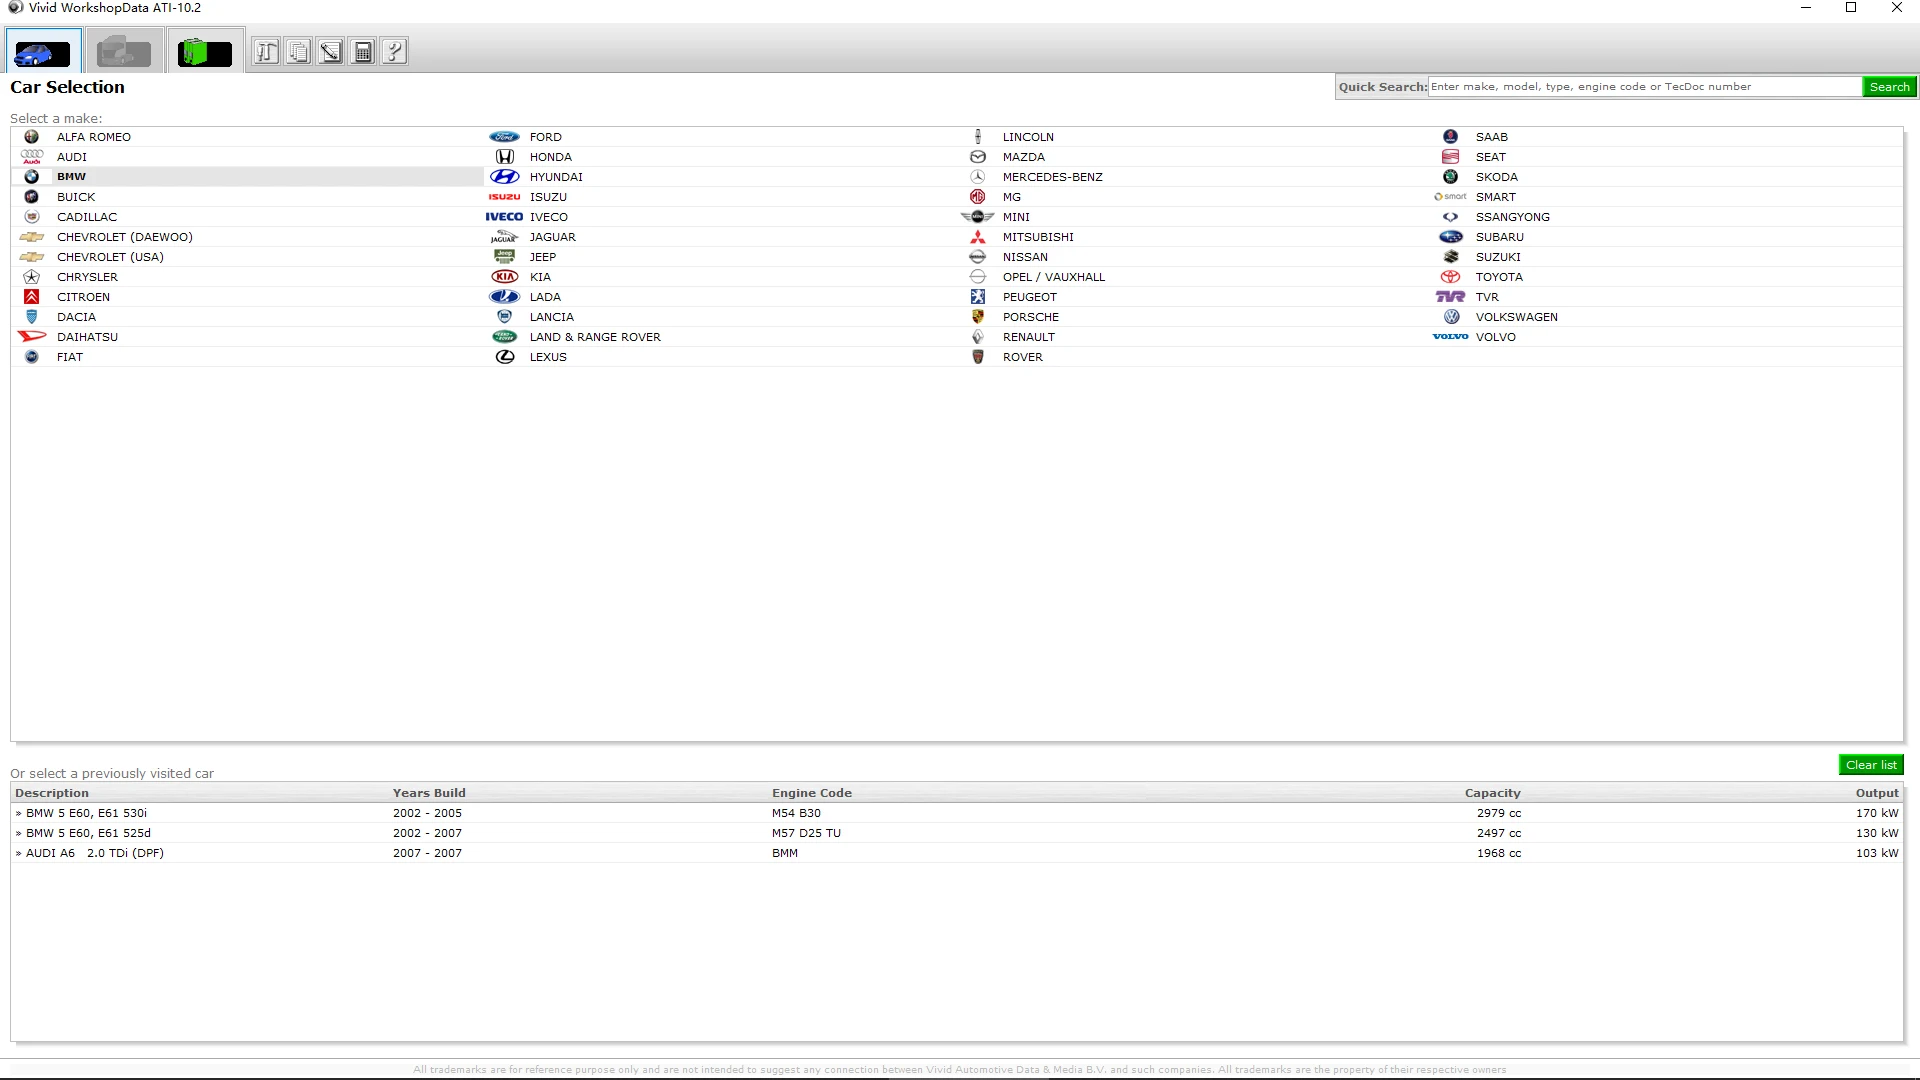Focus the Quick Search text field
This screenshot has width=1920, height=1080.
click(1643, 87)
